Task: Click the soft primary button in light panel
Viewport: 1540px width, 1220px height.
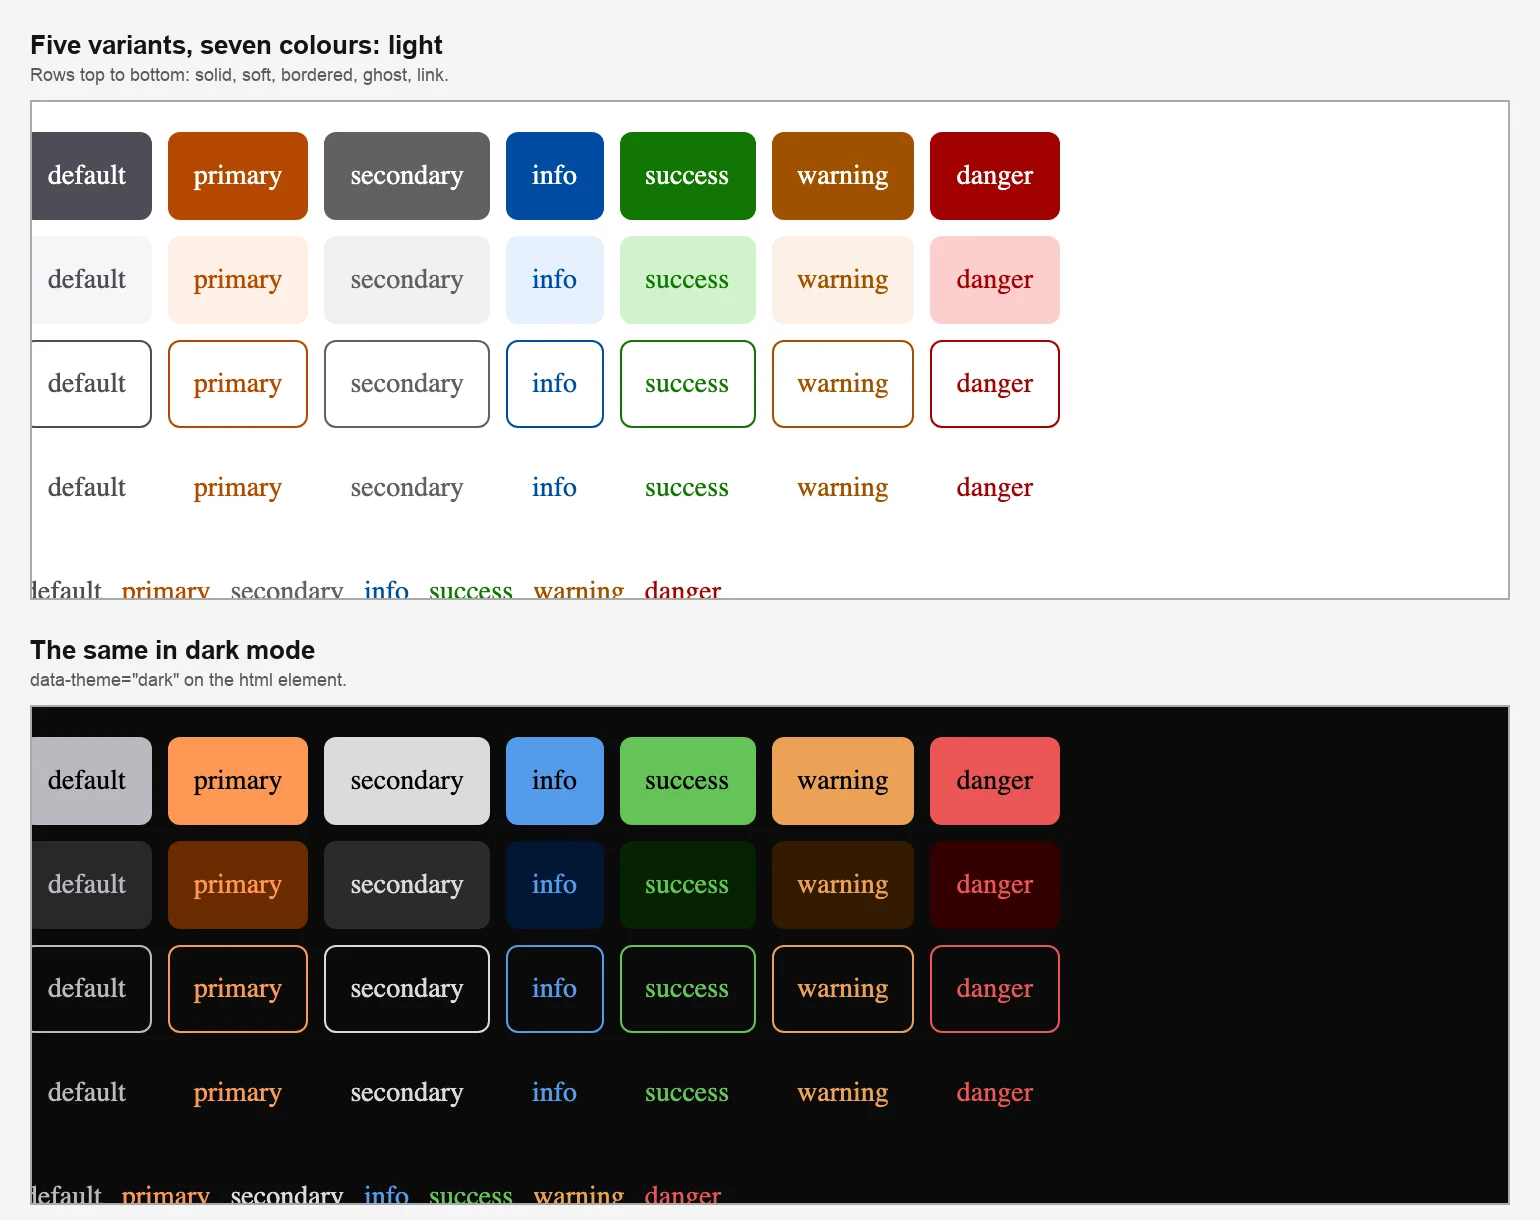Action: 238,280
